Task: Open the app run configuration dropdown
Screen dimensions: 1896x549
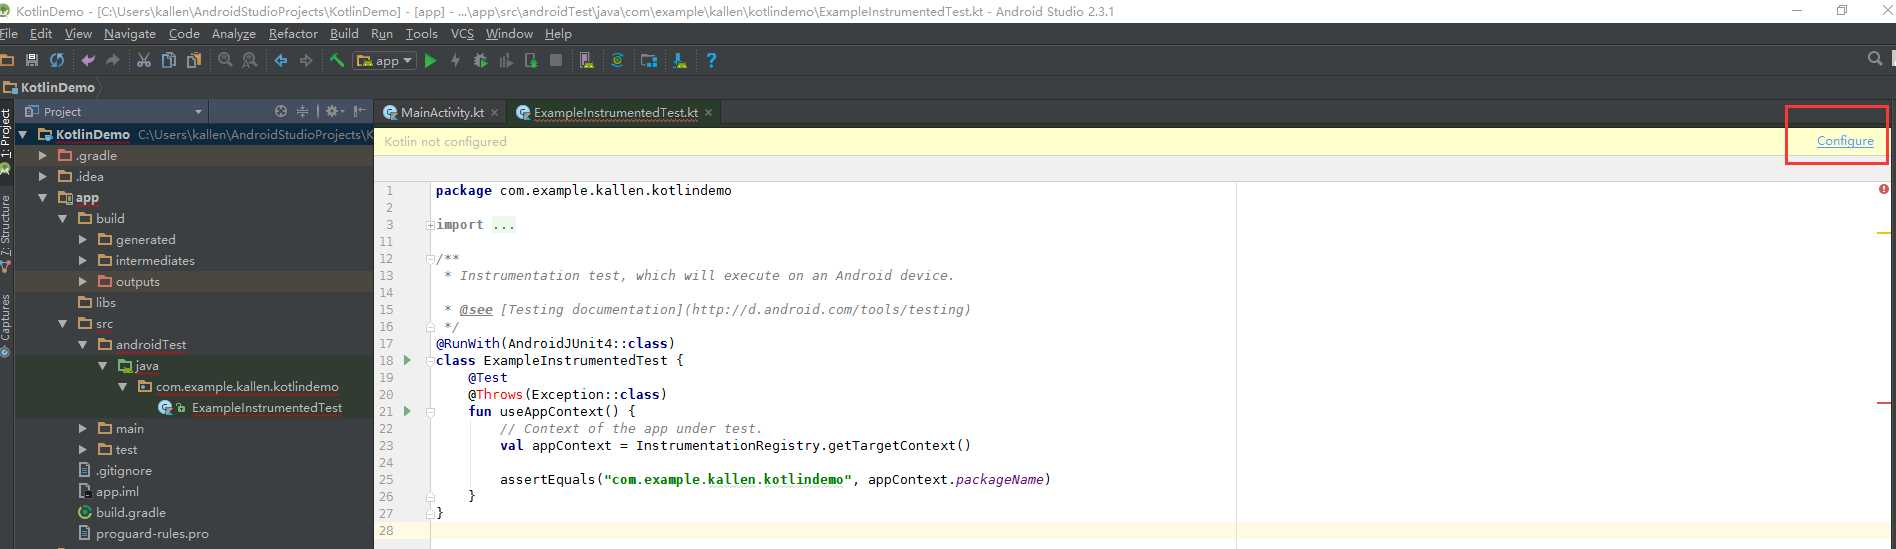Action: (x=386, y=61)
